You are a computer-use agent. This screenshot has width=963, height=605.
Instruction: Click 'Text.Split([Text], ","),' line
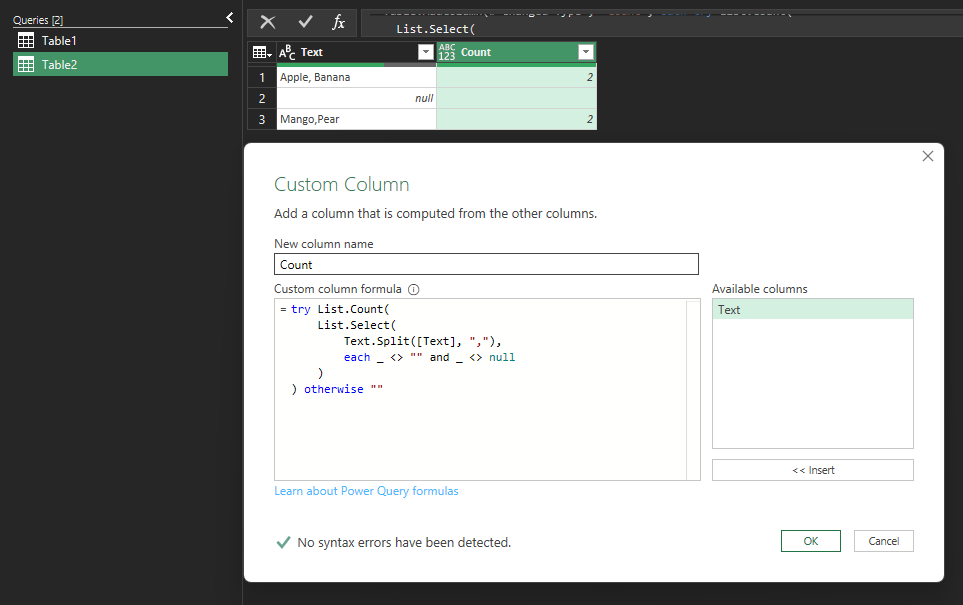coord(423,341)
